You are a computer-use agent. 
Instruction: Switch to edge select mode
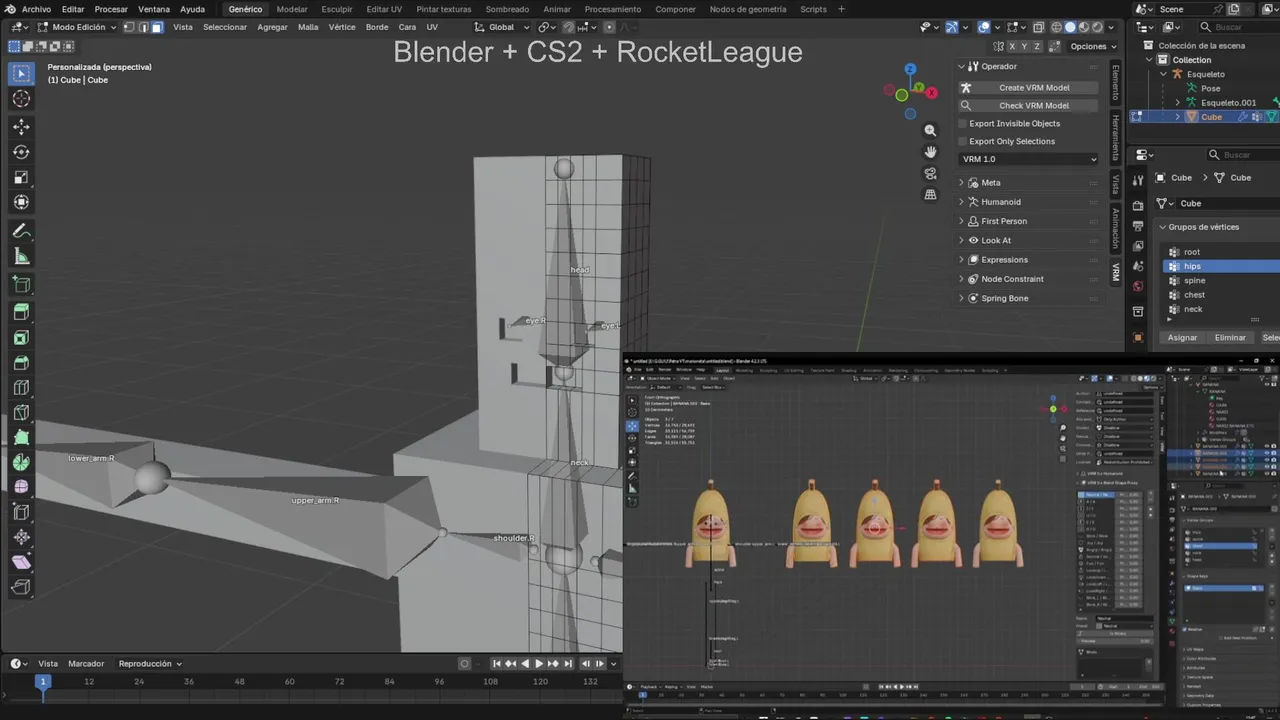tap(143, 27)
